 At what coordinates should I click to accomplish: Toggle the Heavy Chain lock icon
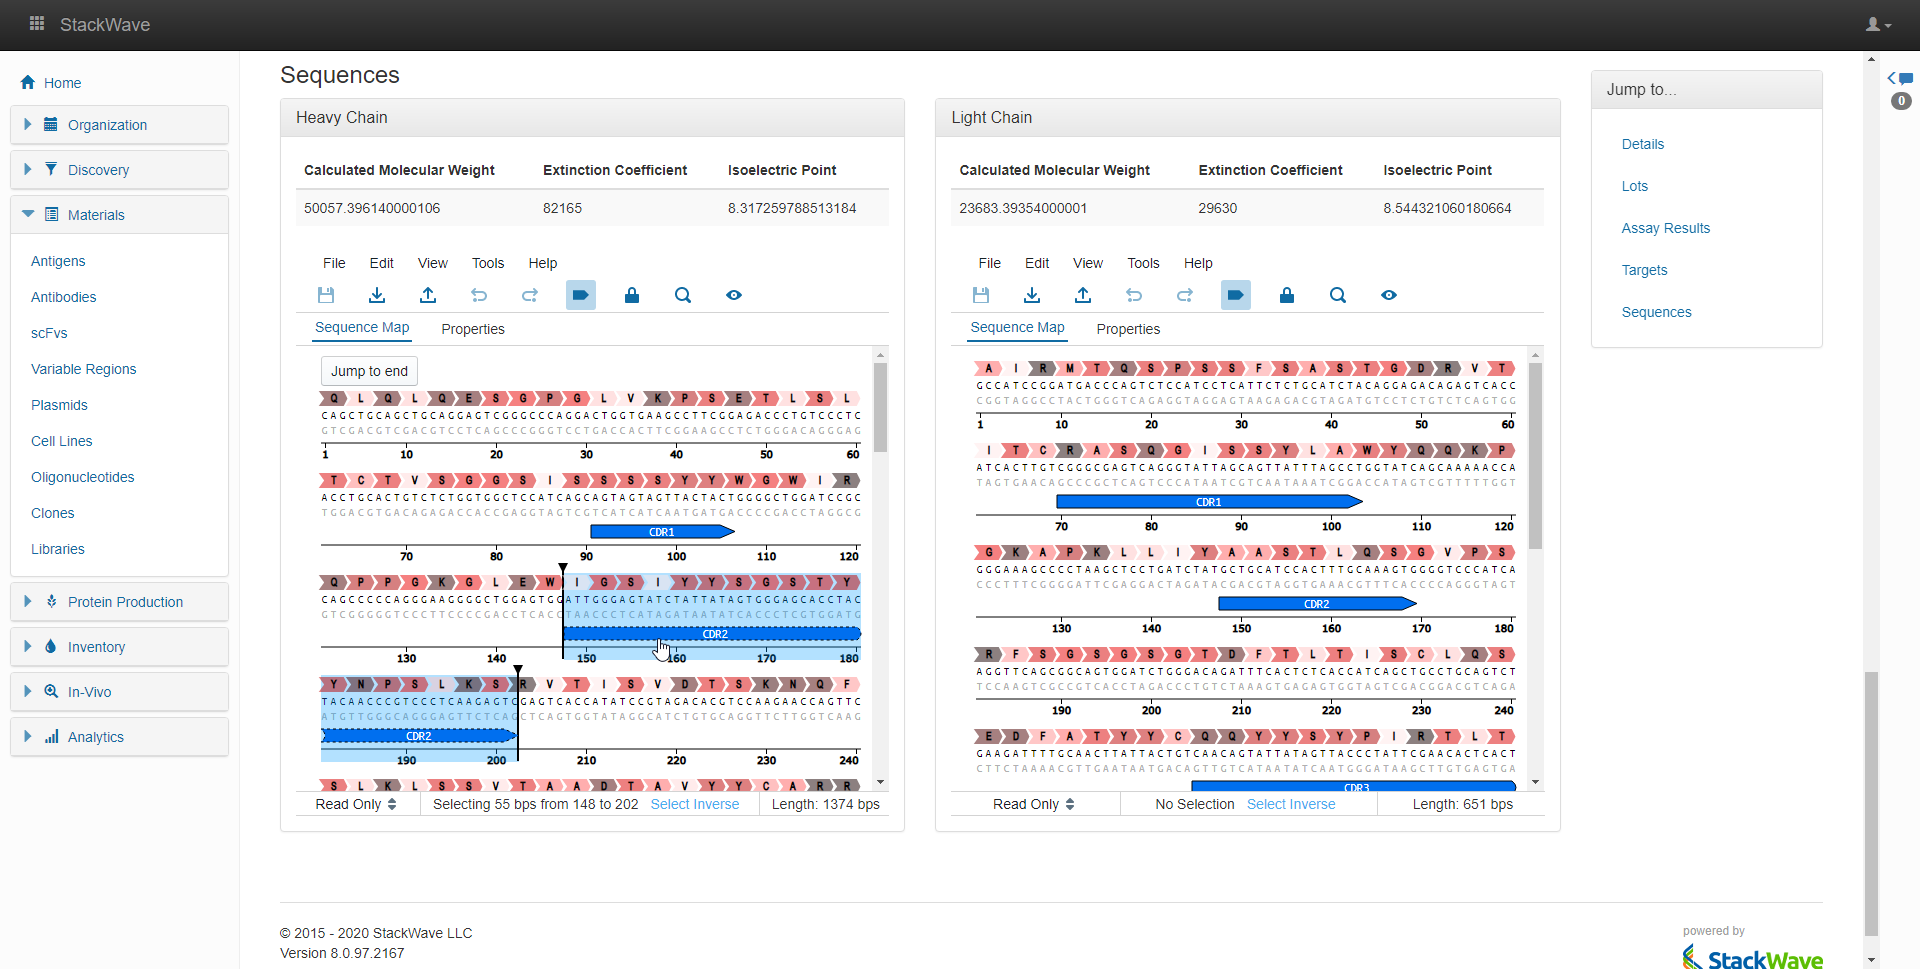coord(632,295)
